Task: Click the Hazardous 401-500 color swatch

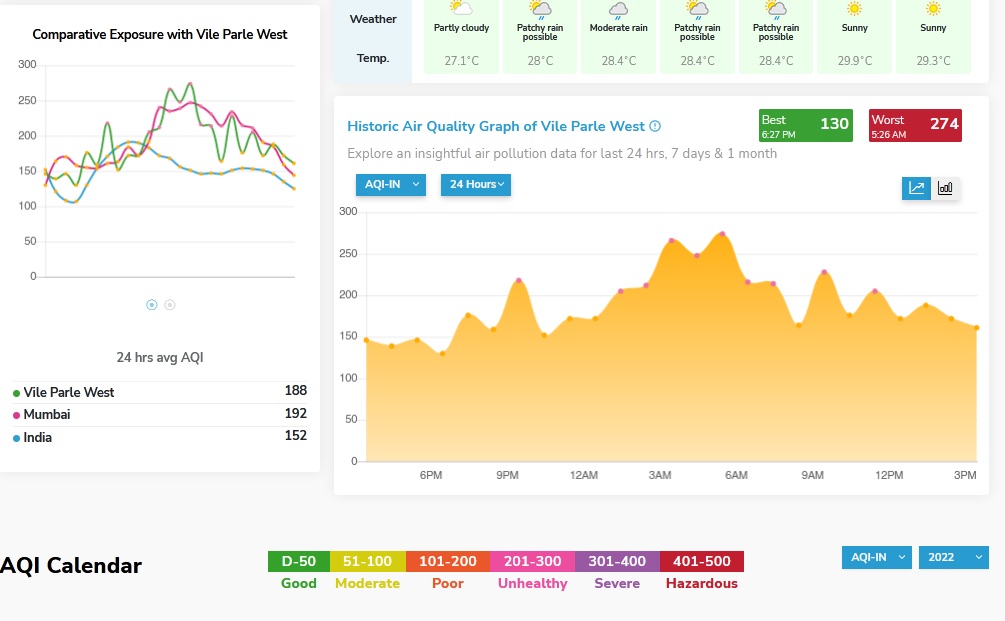Action: [701, 561]
